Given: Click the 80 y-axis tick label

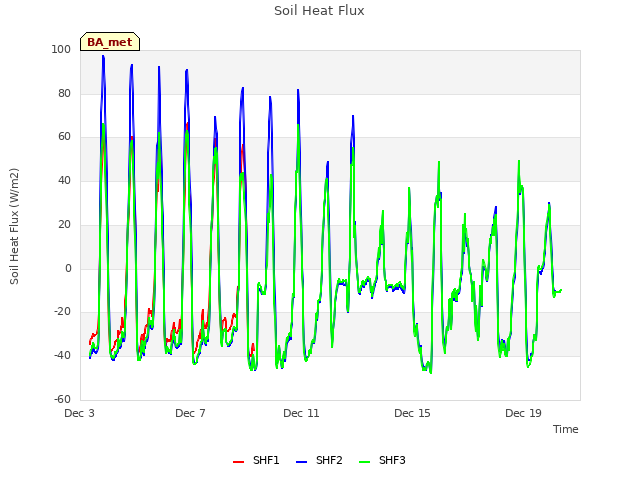Looking at the screenshot, I should coord(64,93).
